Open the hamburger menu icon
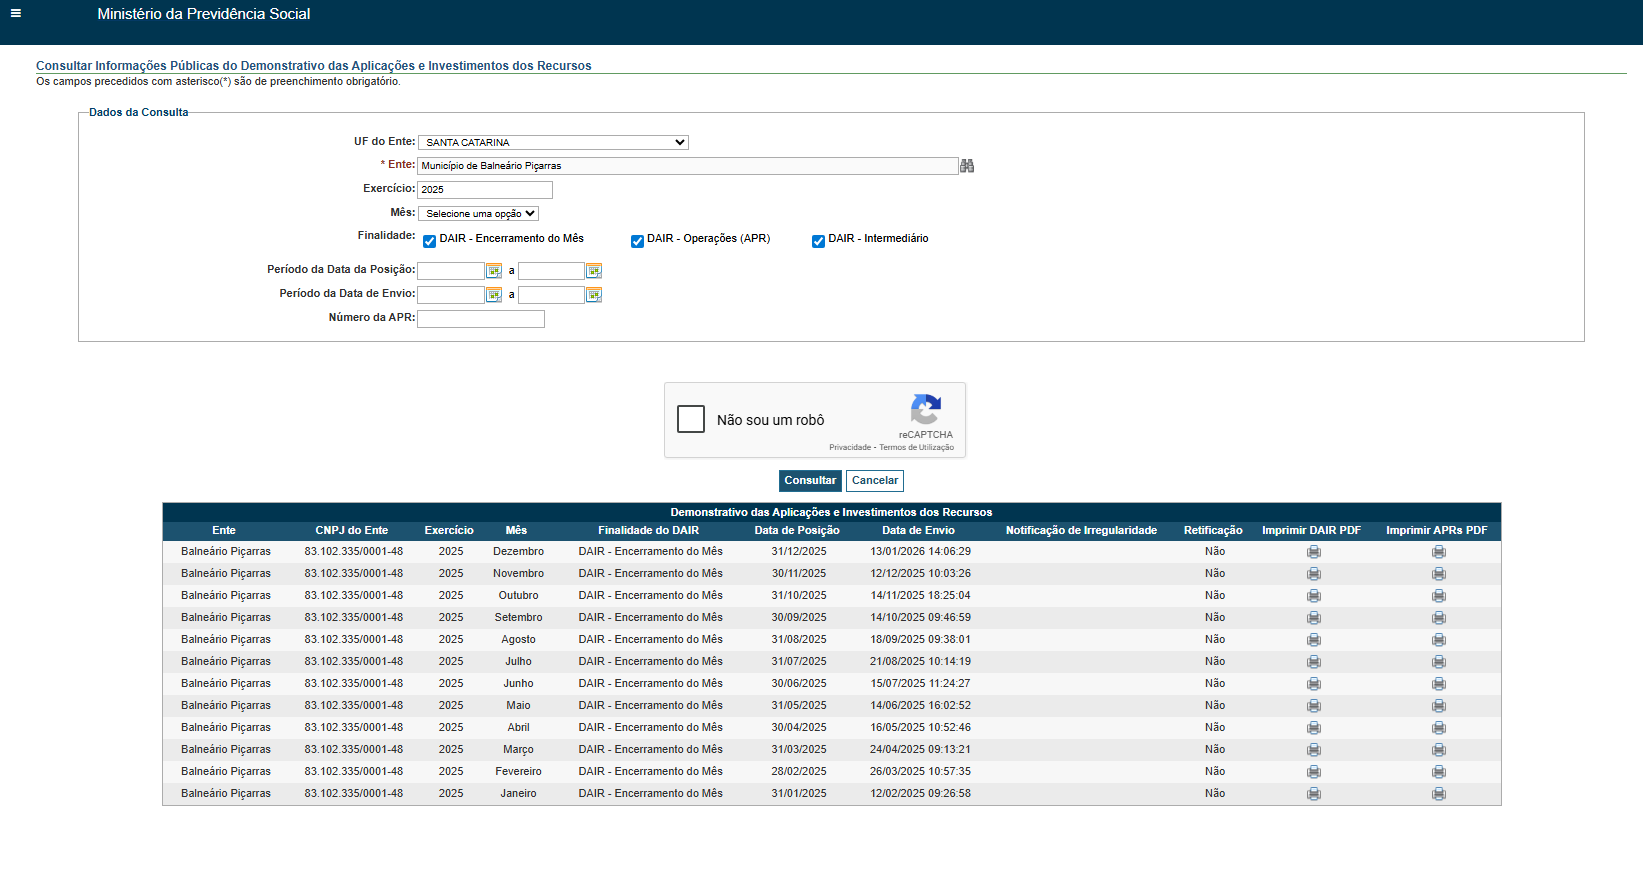Viewport: 1643px width, 883px height. click(16, 13)
